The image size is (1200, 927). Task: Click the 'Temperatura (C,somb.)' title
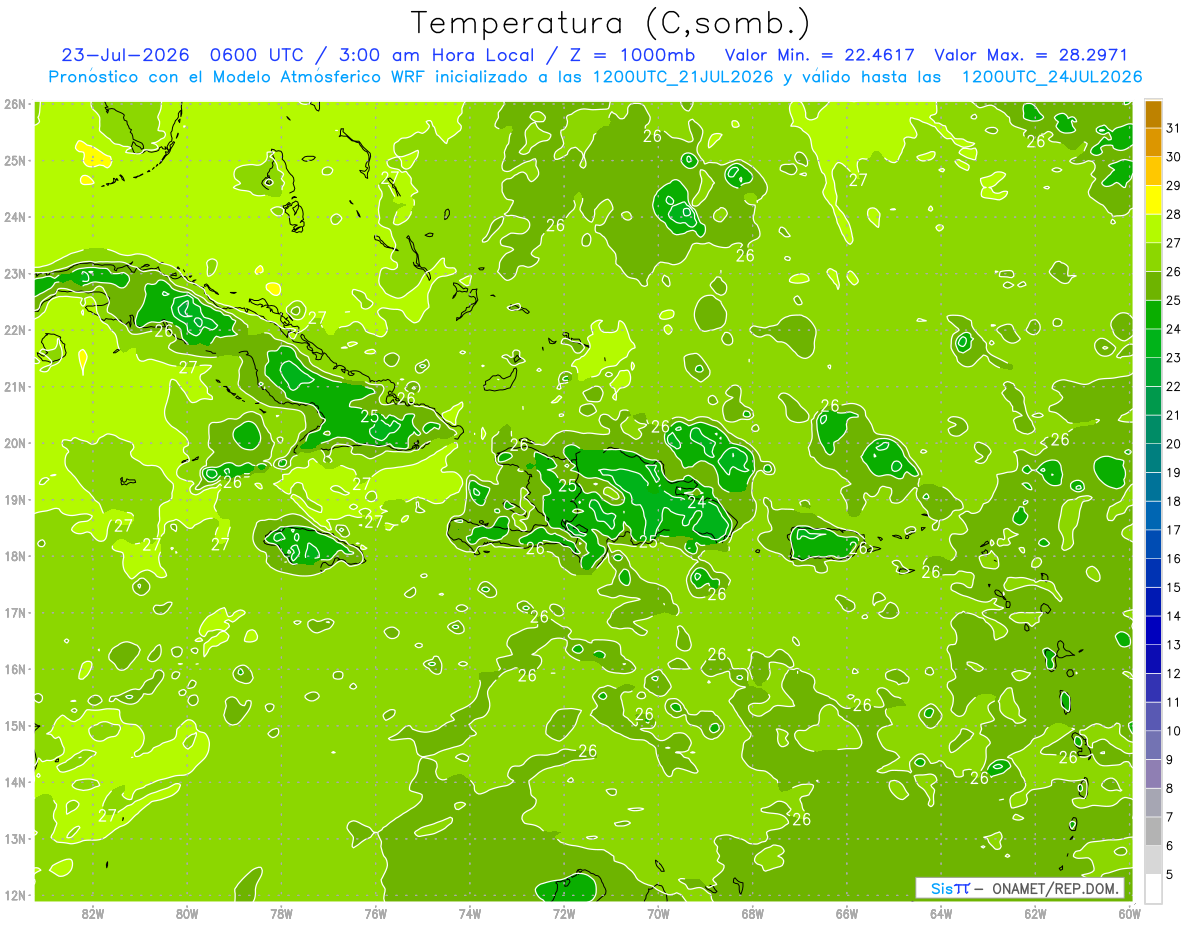(x=611, y=22)
